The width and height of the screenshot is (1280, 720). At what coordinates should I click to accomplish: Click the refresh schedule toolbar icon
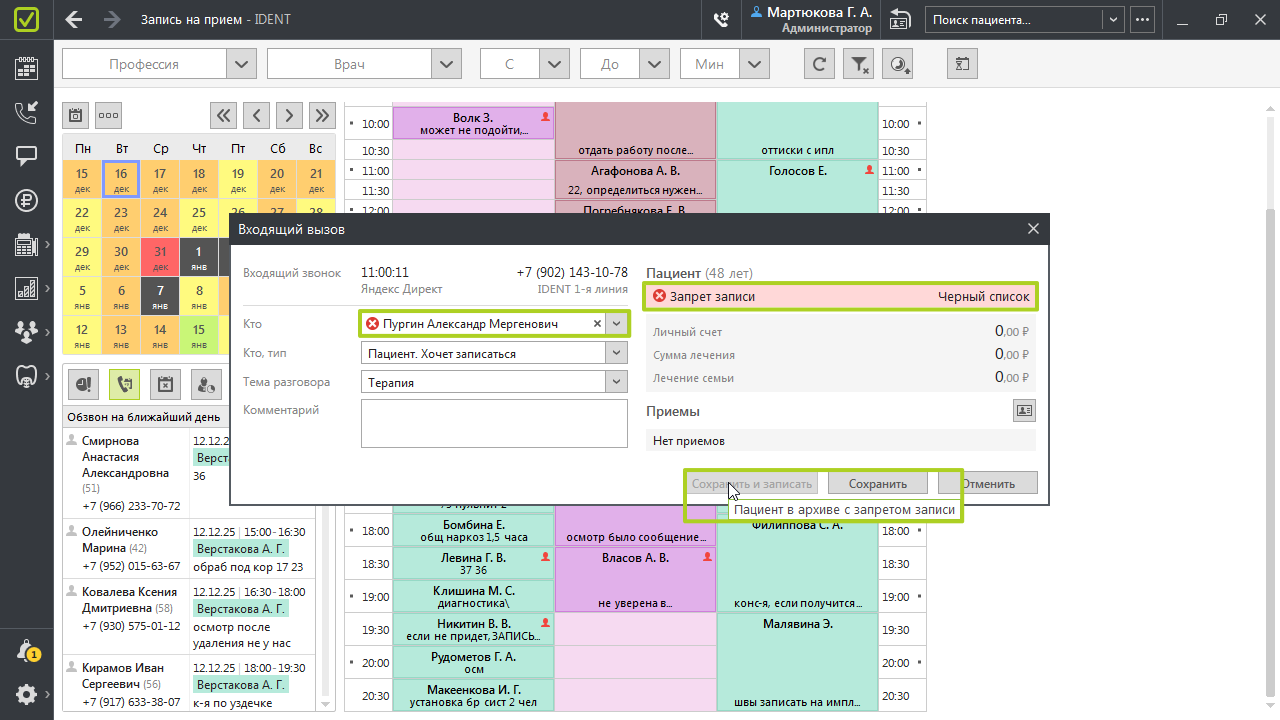(819, 64)
